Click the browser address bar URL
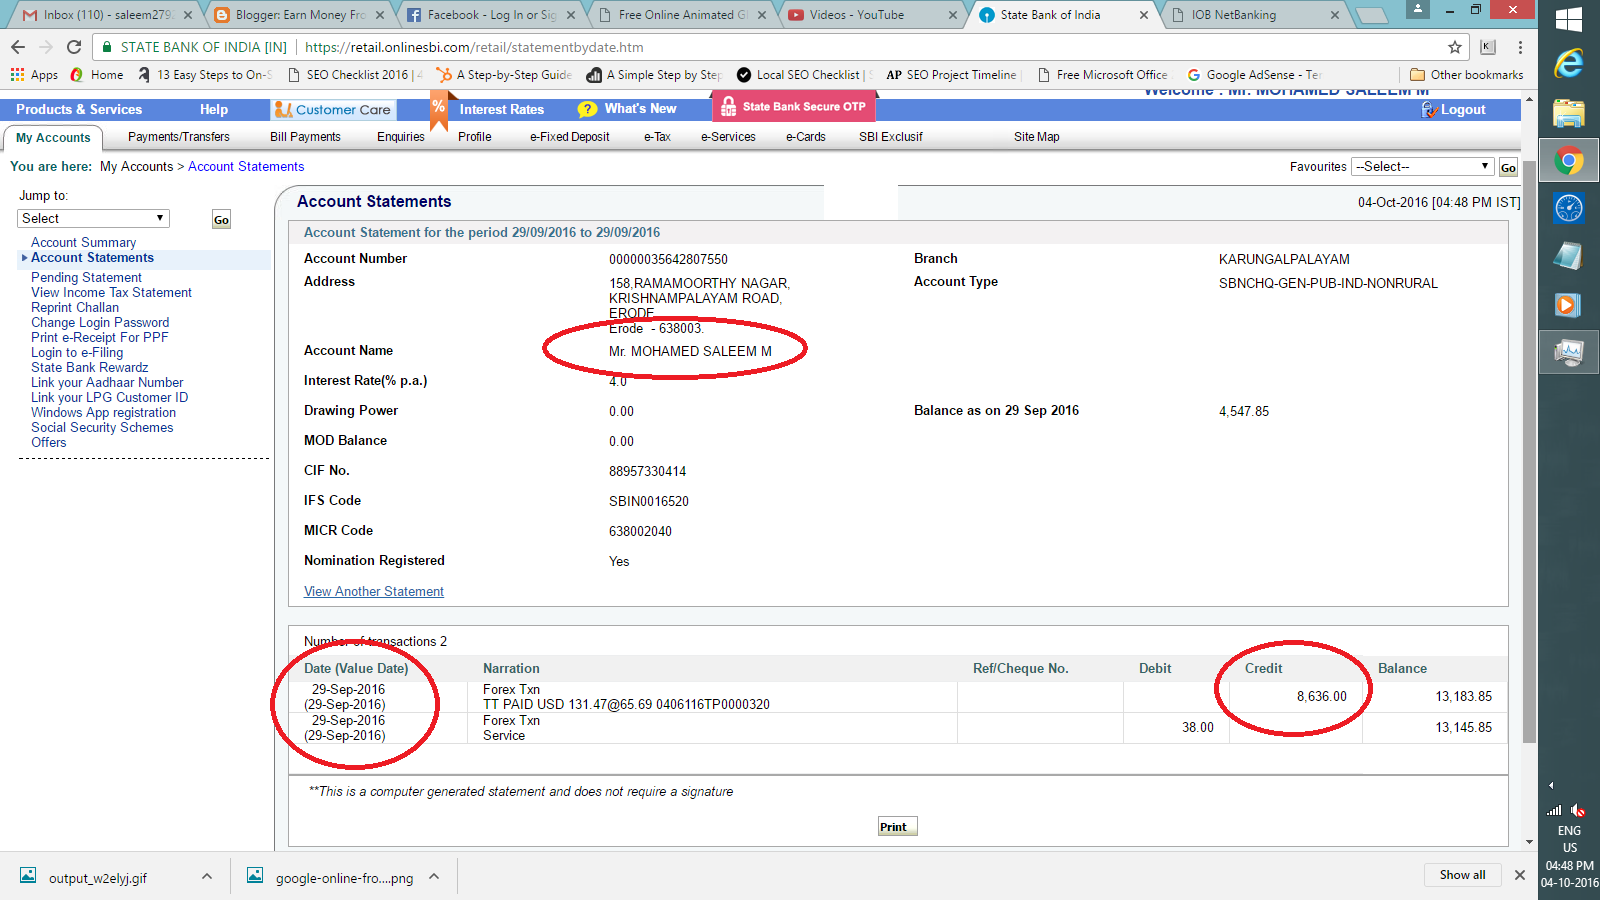The image size is (1600, 900). click(x=474, y=47)
